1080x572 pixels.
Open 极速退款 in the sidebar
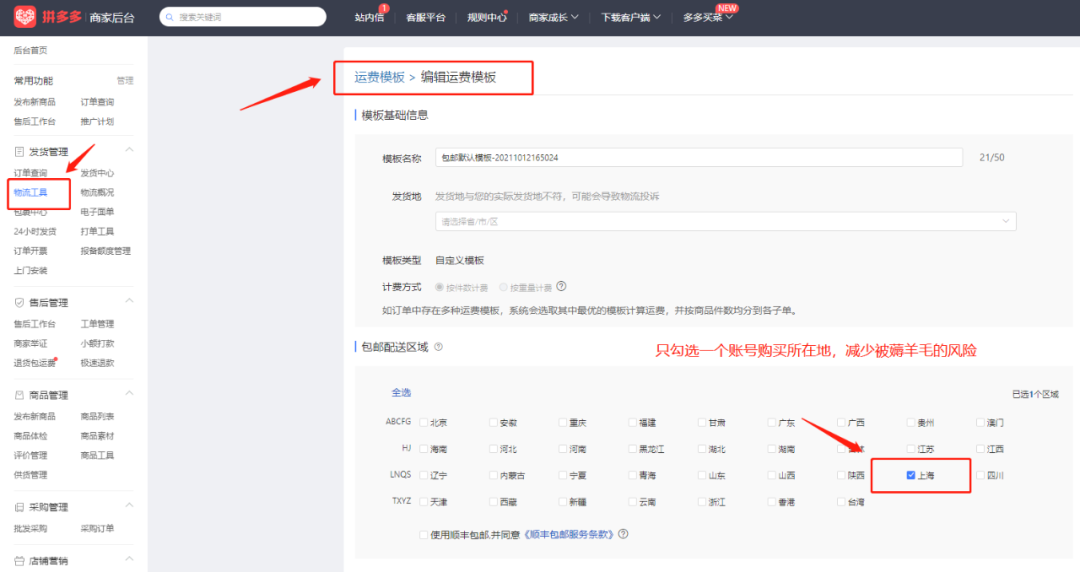click(x=97, y=362)
